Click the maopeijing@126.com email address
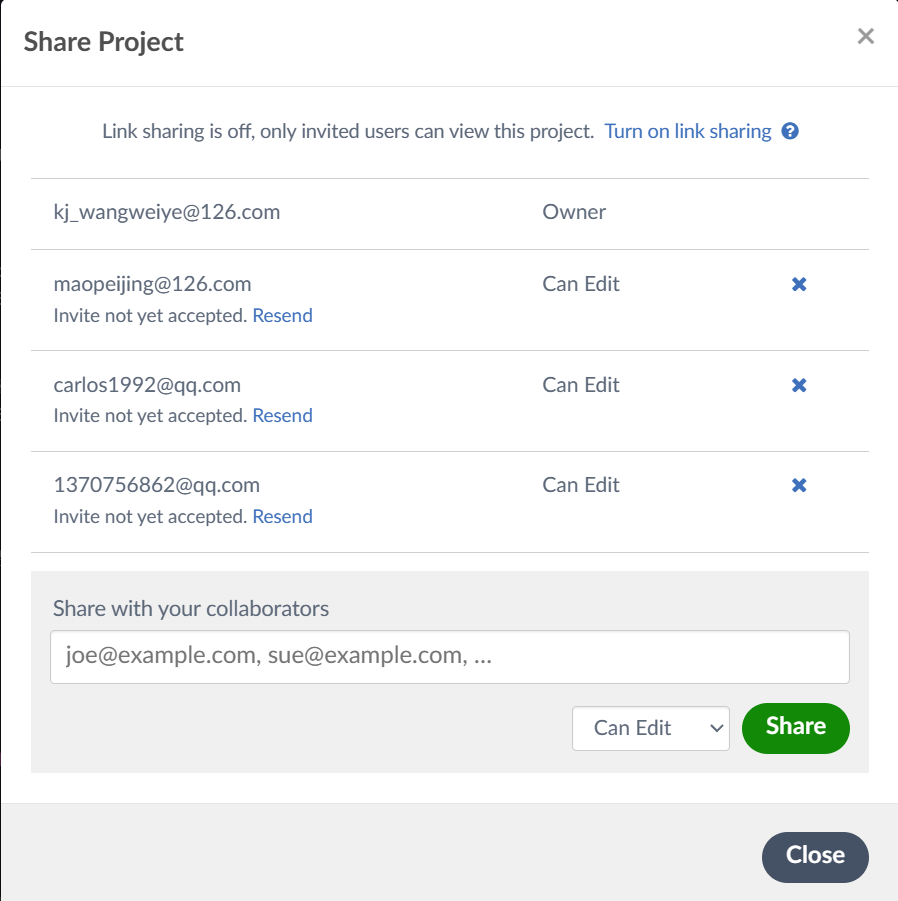Image resolution: width=898 pixels, height=901 pixels. (x=152, y=284)
